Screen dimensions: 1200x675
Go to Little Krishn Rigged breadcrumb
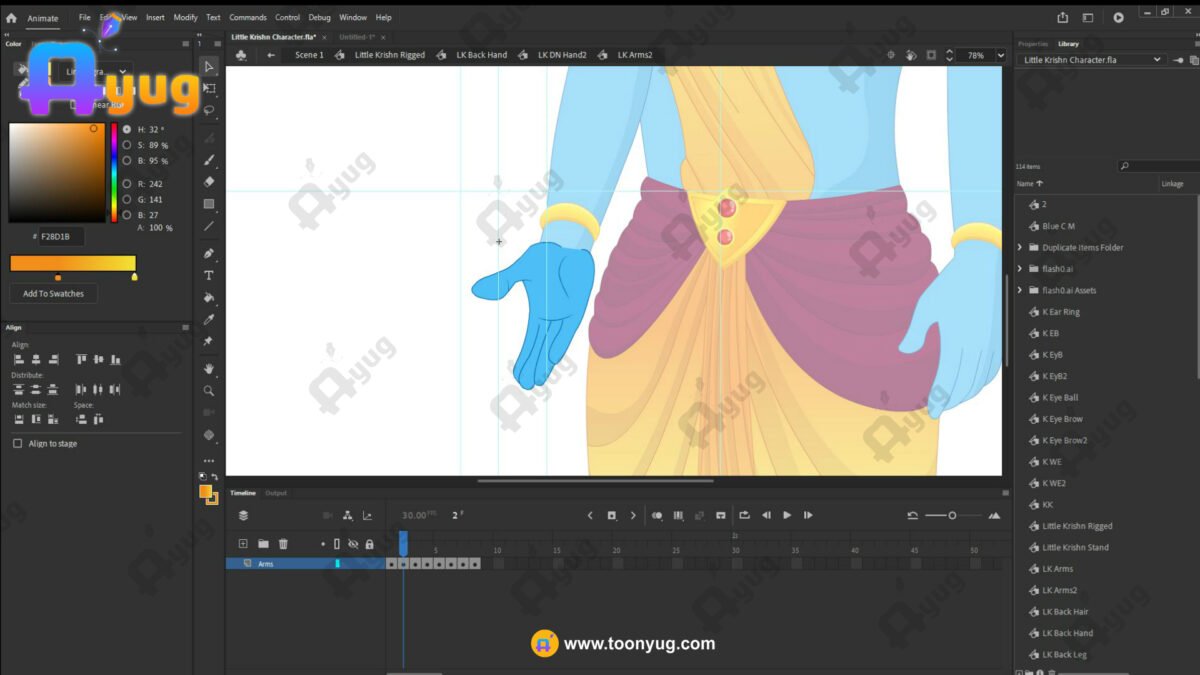point(390,55)
